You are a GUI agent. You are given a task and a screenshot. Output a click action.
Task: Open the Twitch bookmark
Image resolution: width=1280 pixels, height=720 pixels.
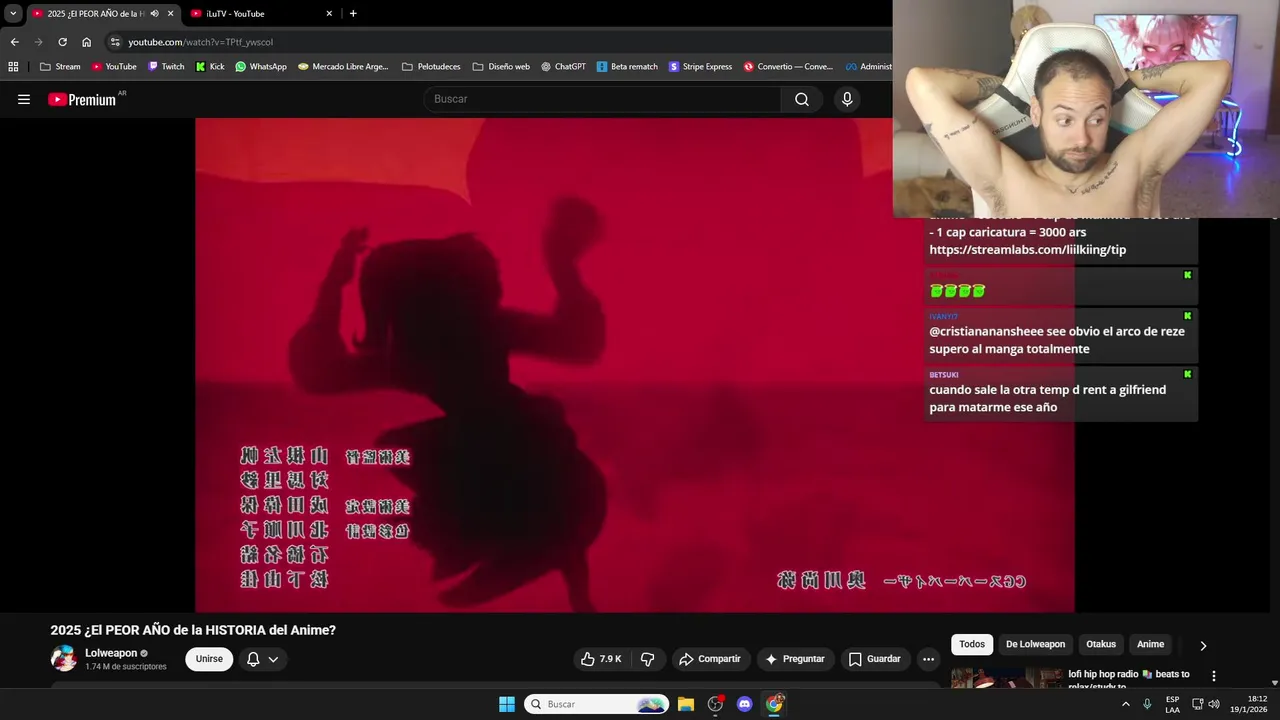click(166, 67)
